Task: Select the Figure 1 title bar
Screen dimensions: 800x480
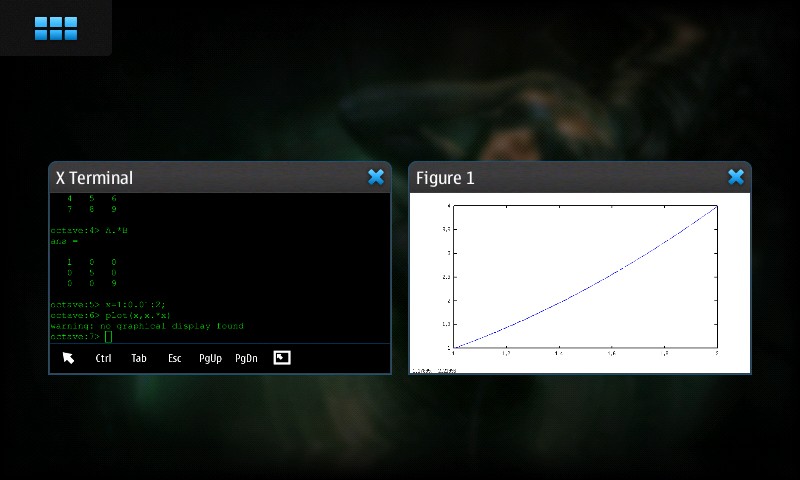Action: point(560,178)
